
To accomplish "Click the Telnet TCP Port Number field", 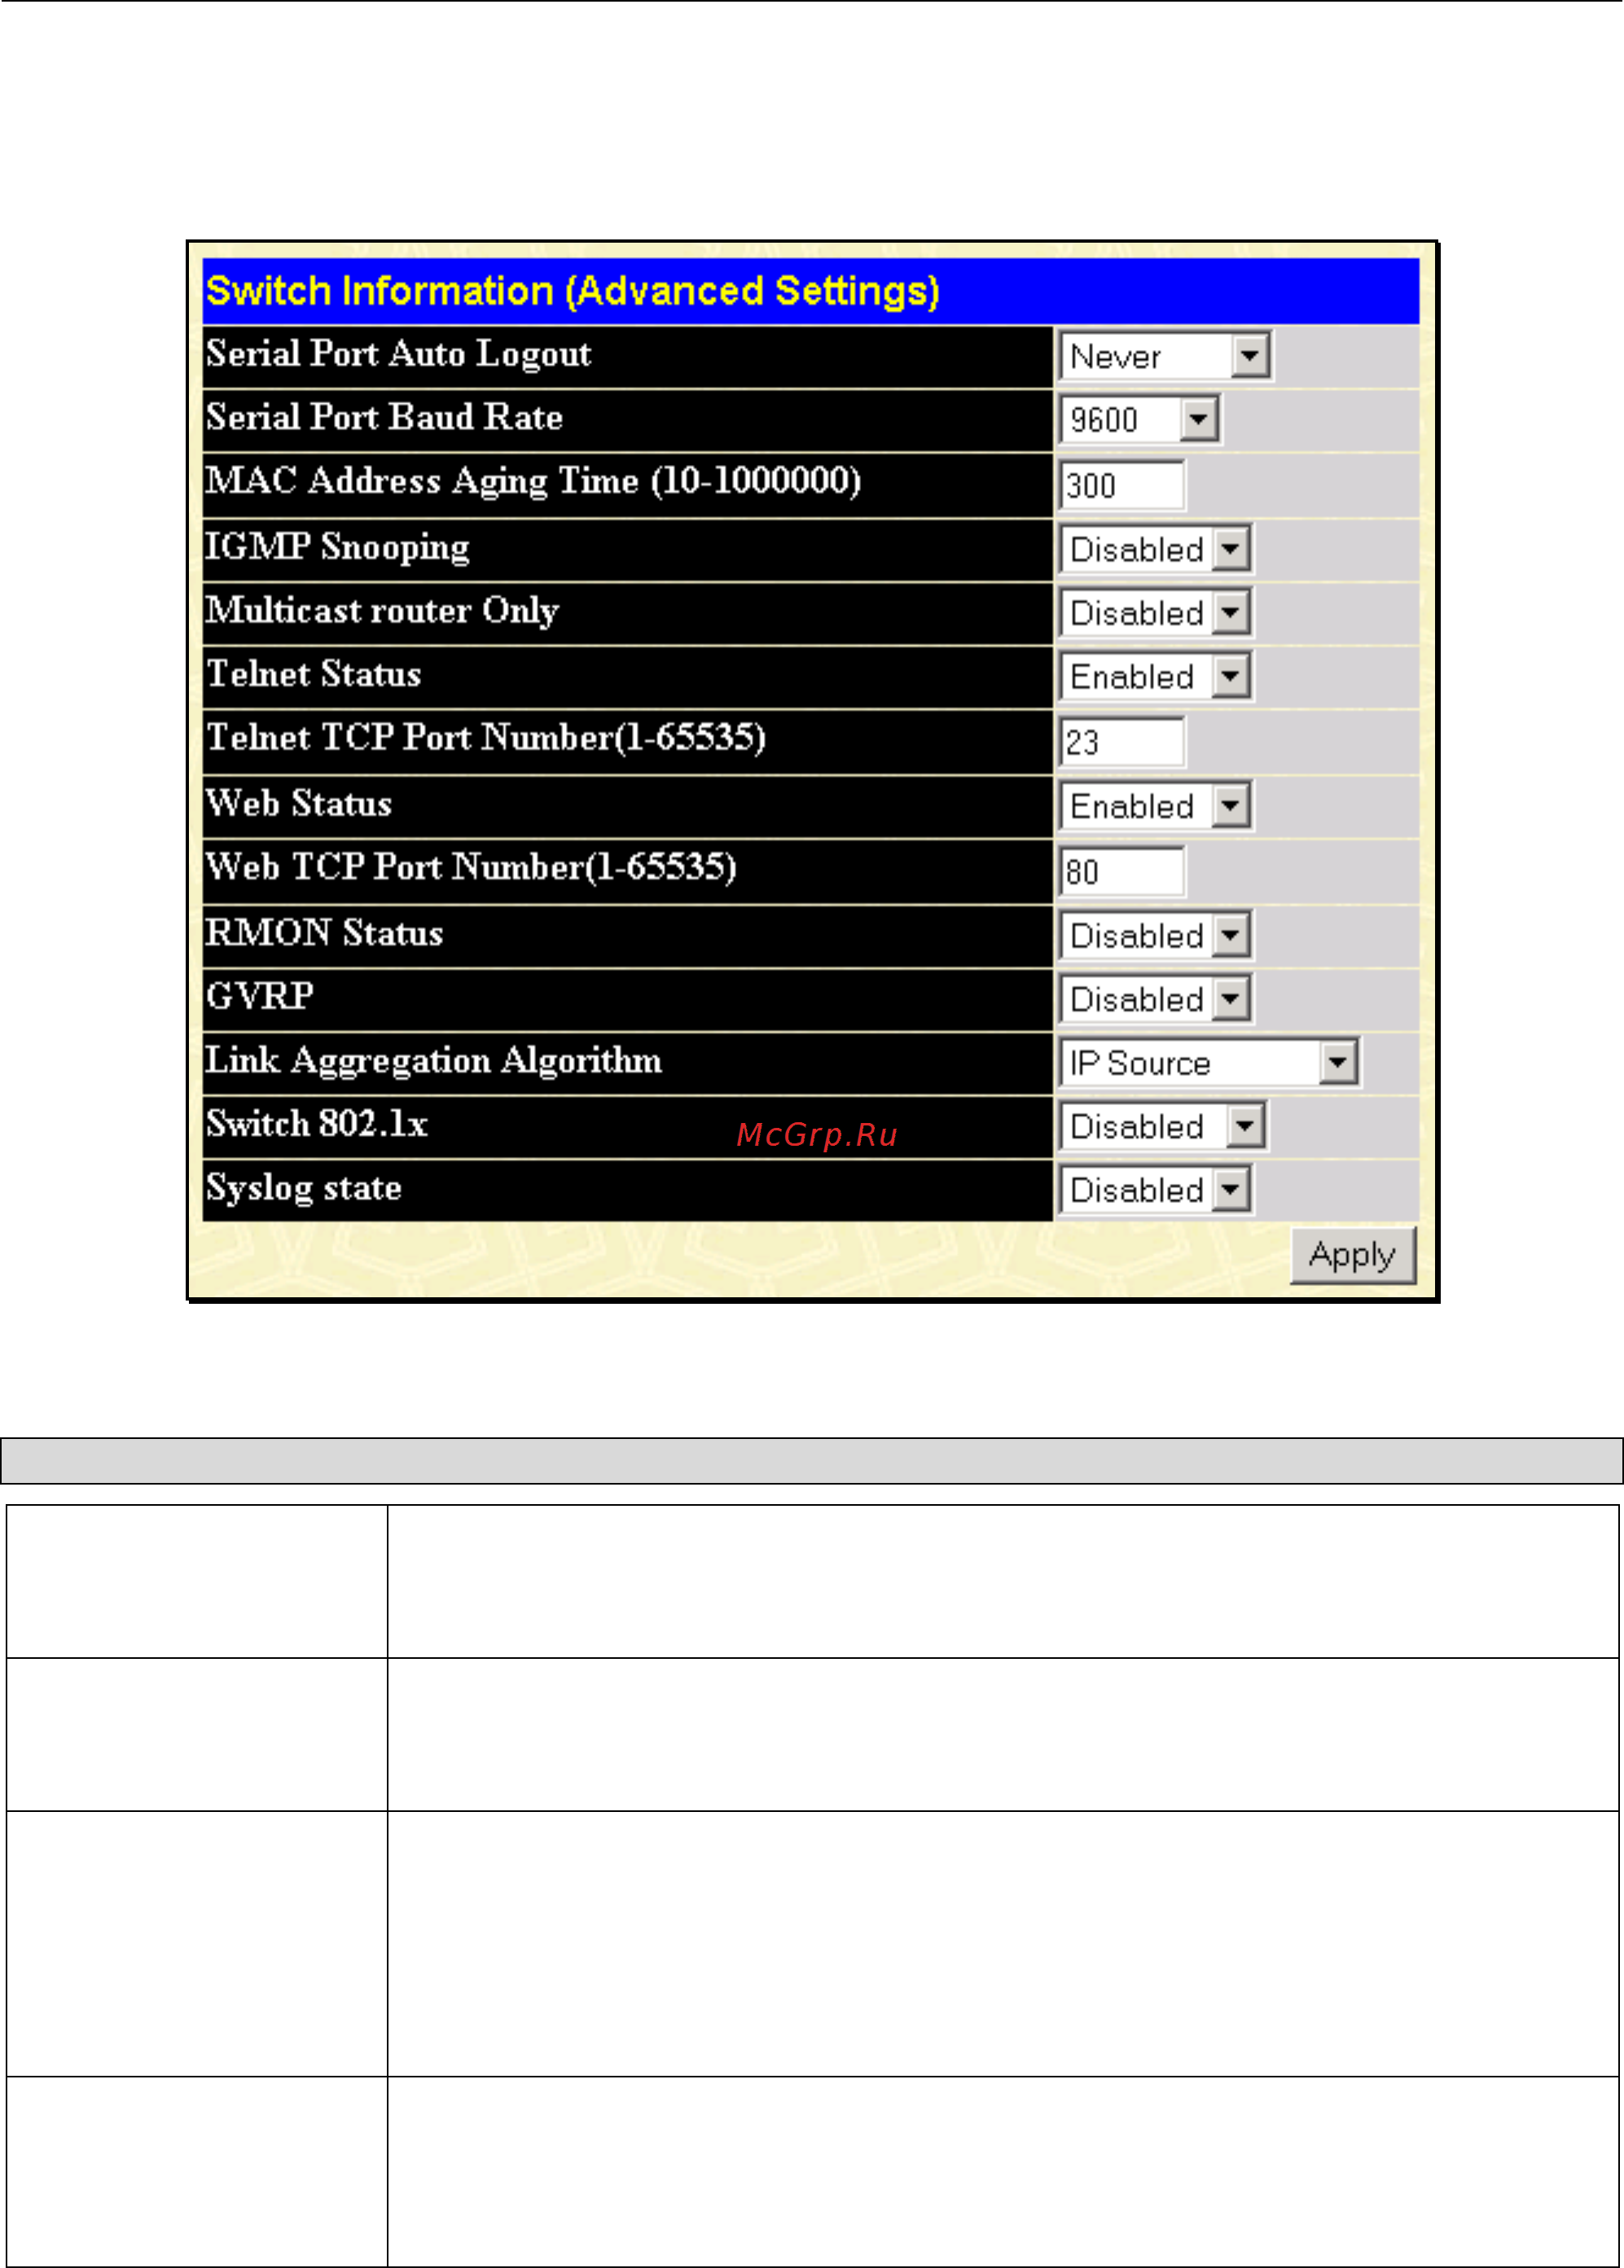I will 1122,742.
